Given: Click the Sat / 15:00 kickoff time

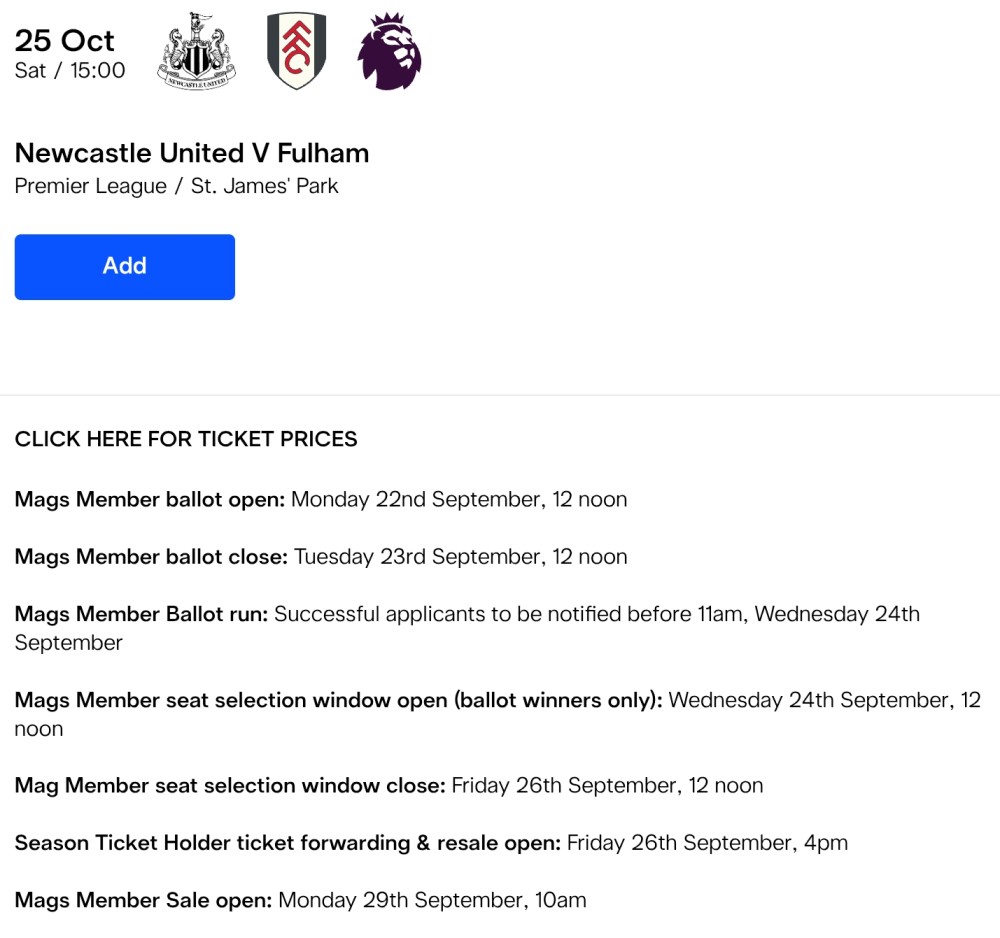Looking at the screenshot, I should pos(70,71).
